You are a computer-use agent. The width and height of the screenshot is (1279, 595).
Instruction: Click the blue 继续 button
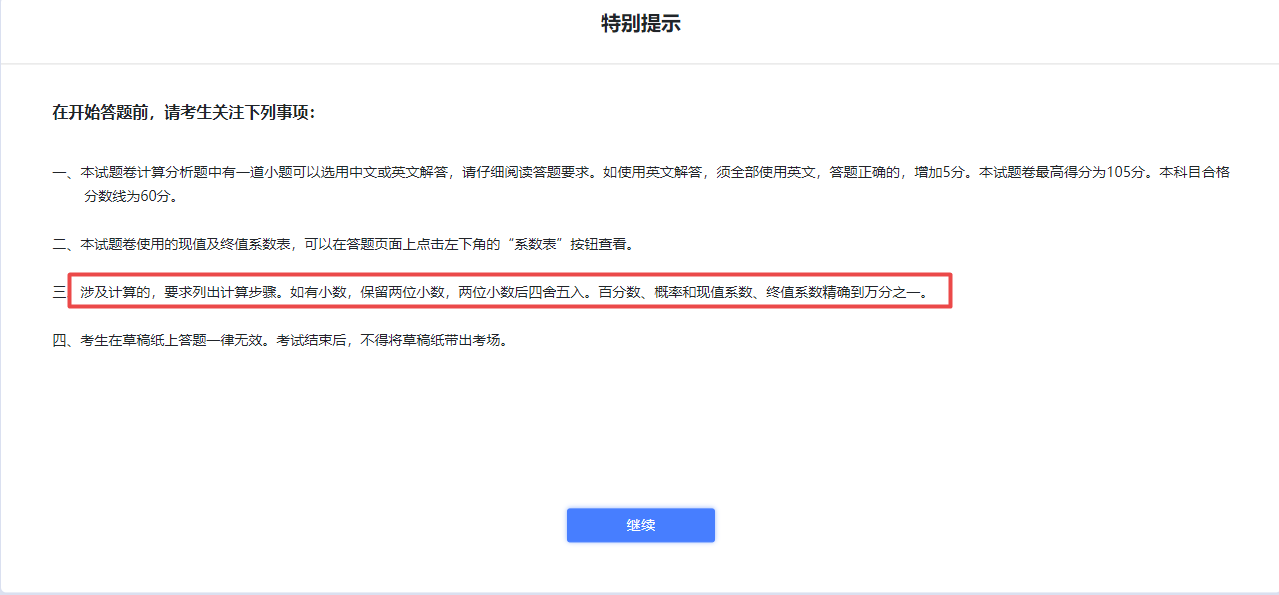coord(640,525)
